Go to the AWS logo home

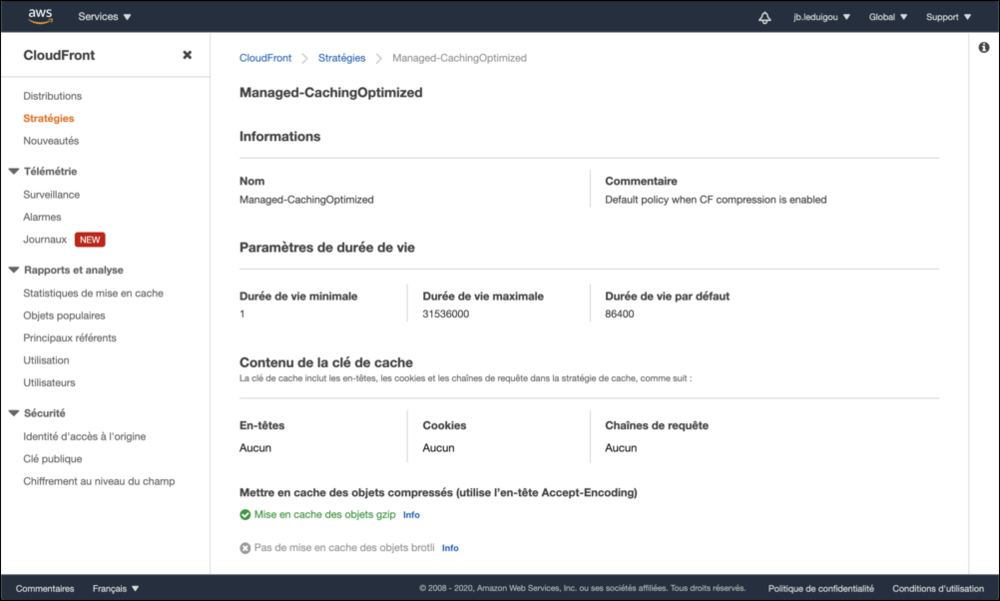pos(40,17)
